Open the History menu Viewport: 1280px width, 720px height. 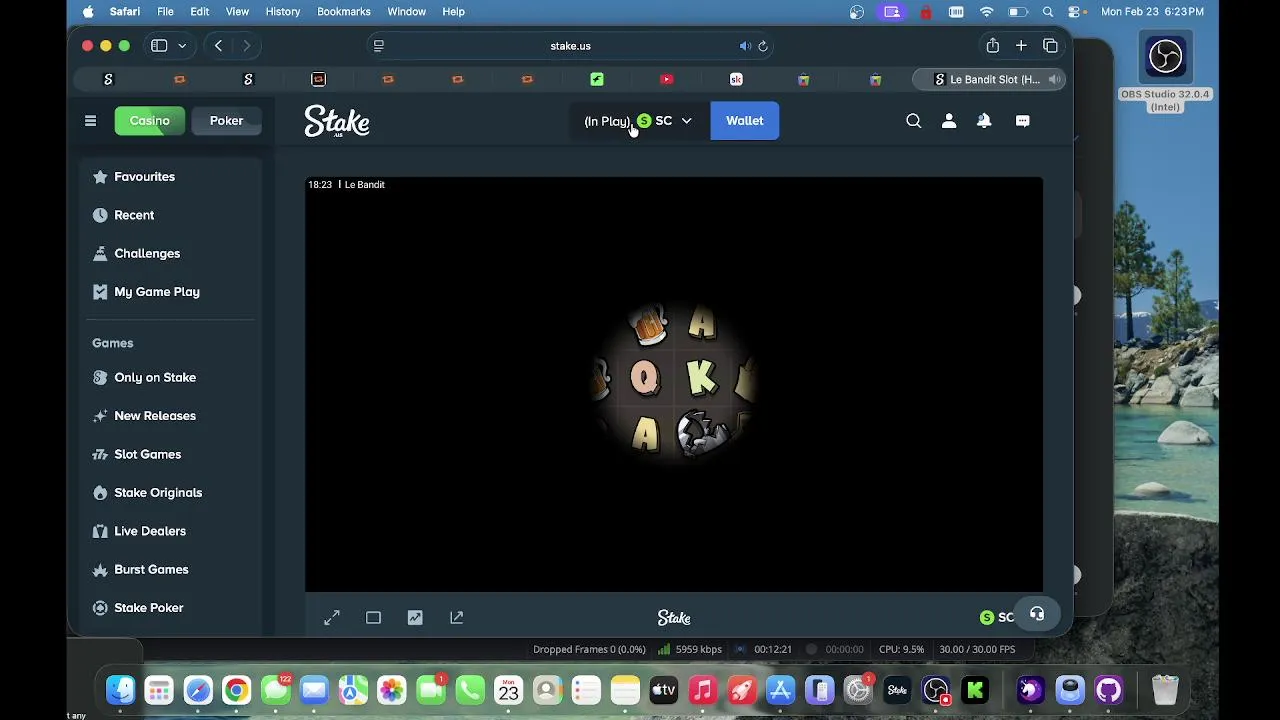[x=282, y=12]
